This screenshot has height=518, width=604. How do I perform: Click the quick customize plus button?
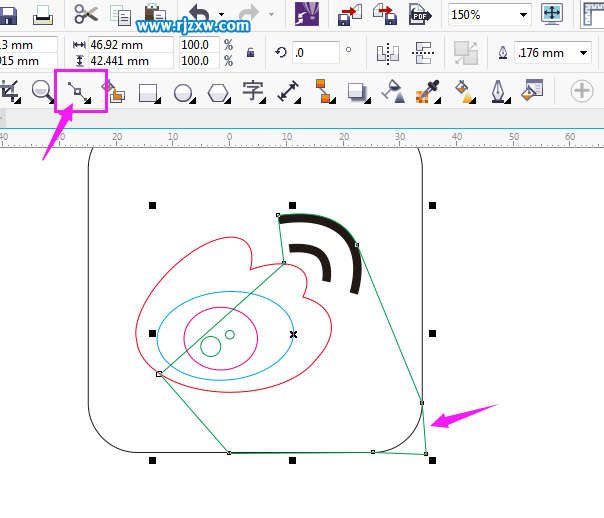pos(581,91)
